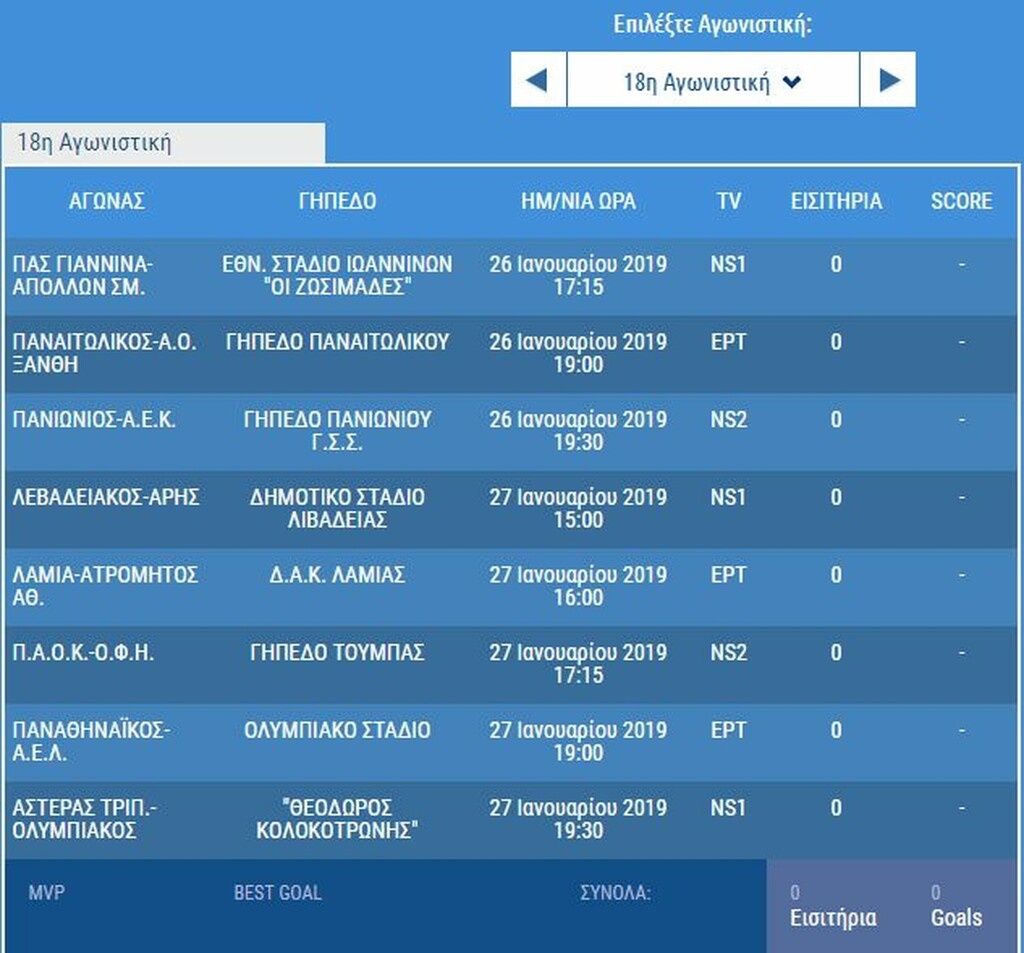Click ΕΡΤ channel in ΠΑΝΑΘΗΝΑΪΚΟΣ row
This screenshot has height=953, width=1024.
coord(728,730)
